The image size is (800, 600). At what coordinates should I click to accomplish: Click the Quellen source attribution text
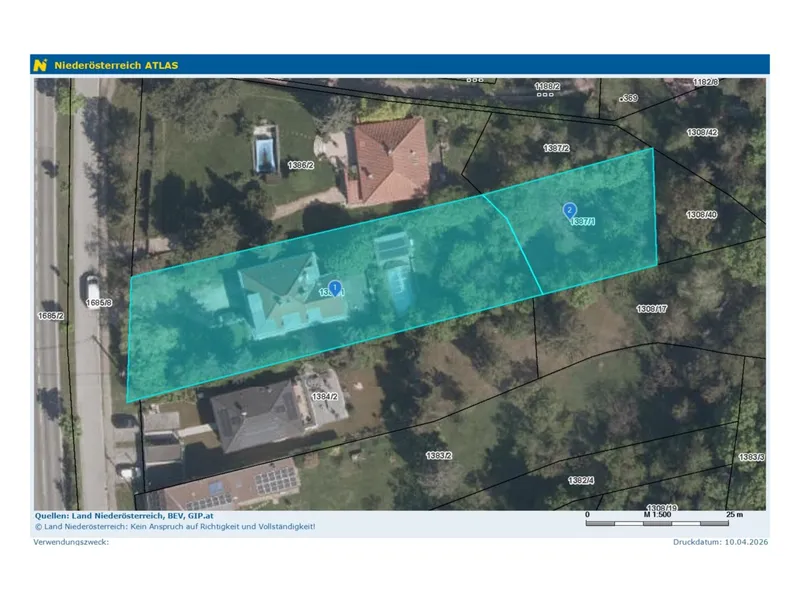point(124,516)
